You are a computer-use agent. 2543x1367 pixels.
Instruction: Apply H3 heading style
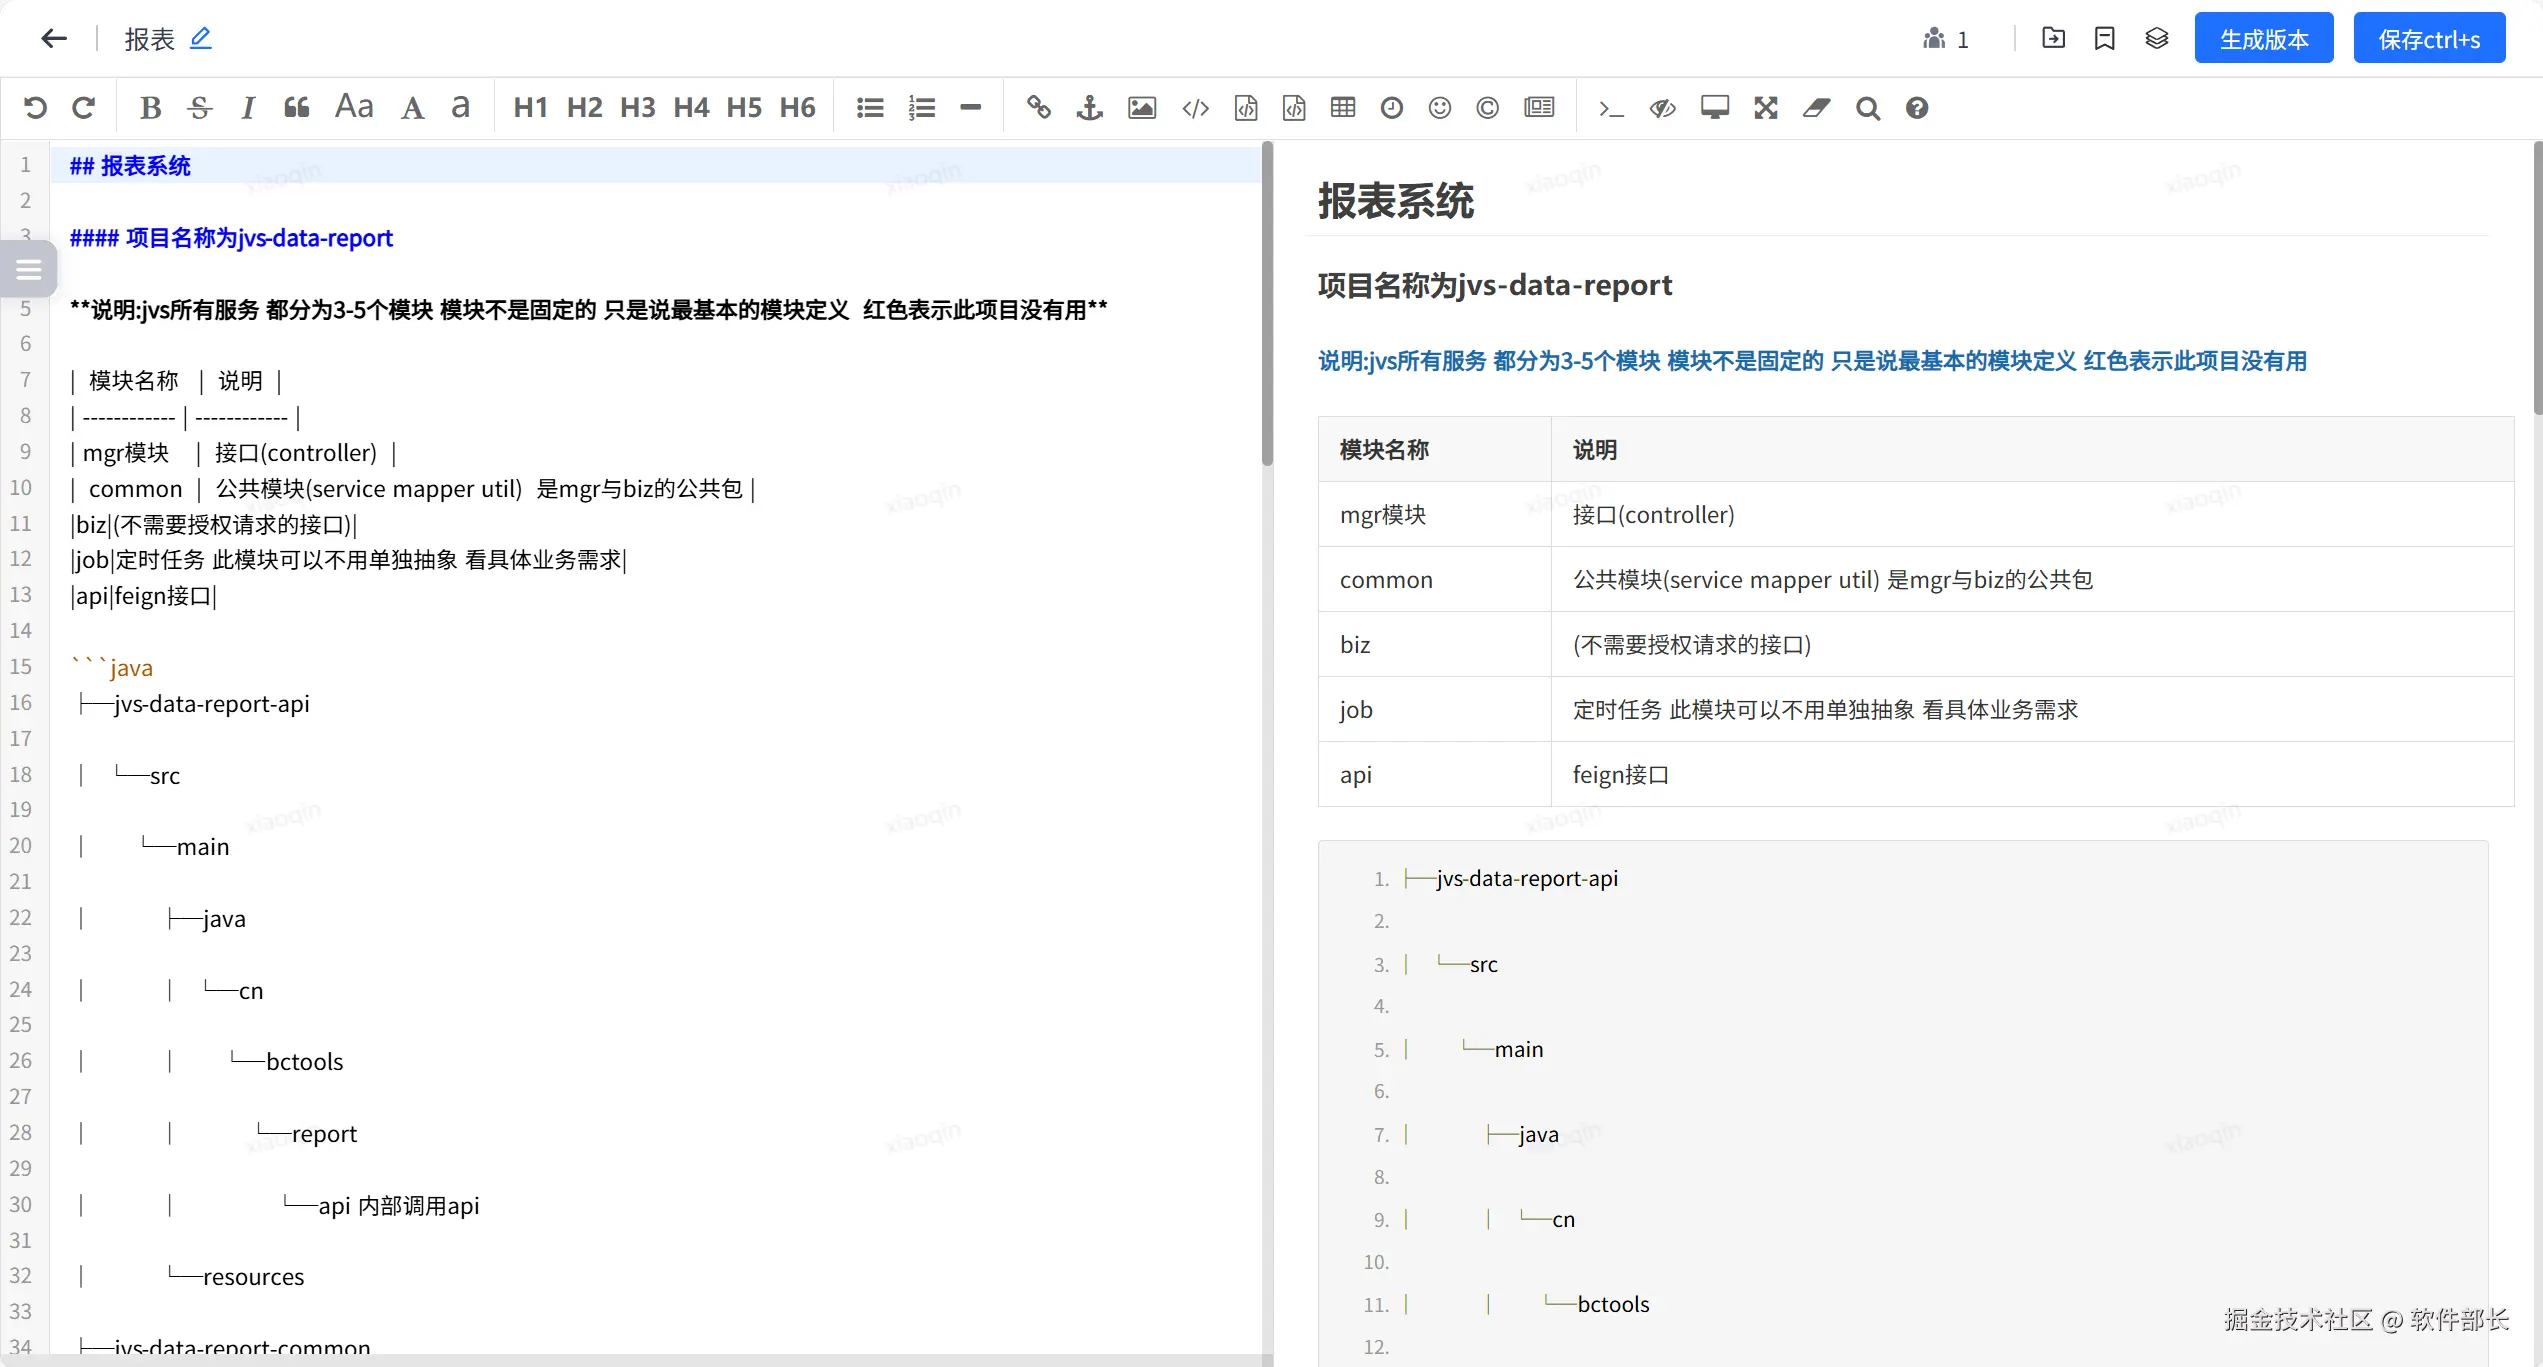pyautogui.click(x=637, y=108)
